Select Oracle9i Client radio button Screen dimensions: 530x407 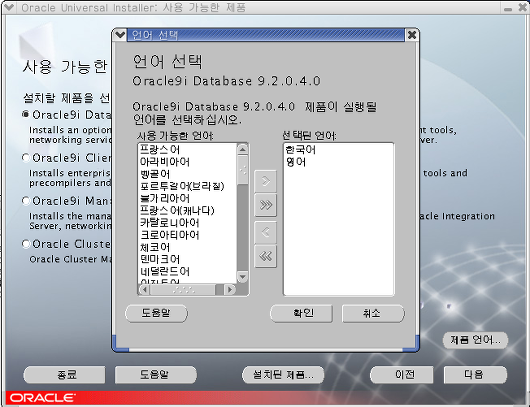tap(26, 158)
